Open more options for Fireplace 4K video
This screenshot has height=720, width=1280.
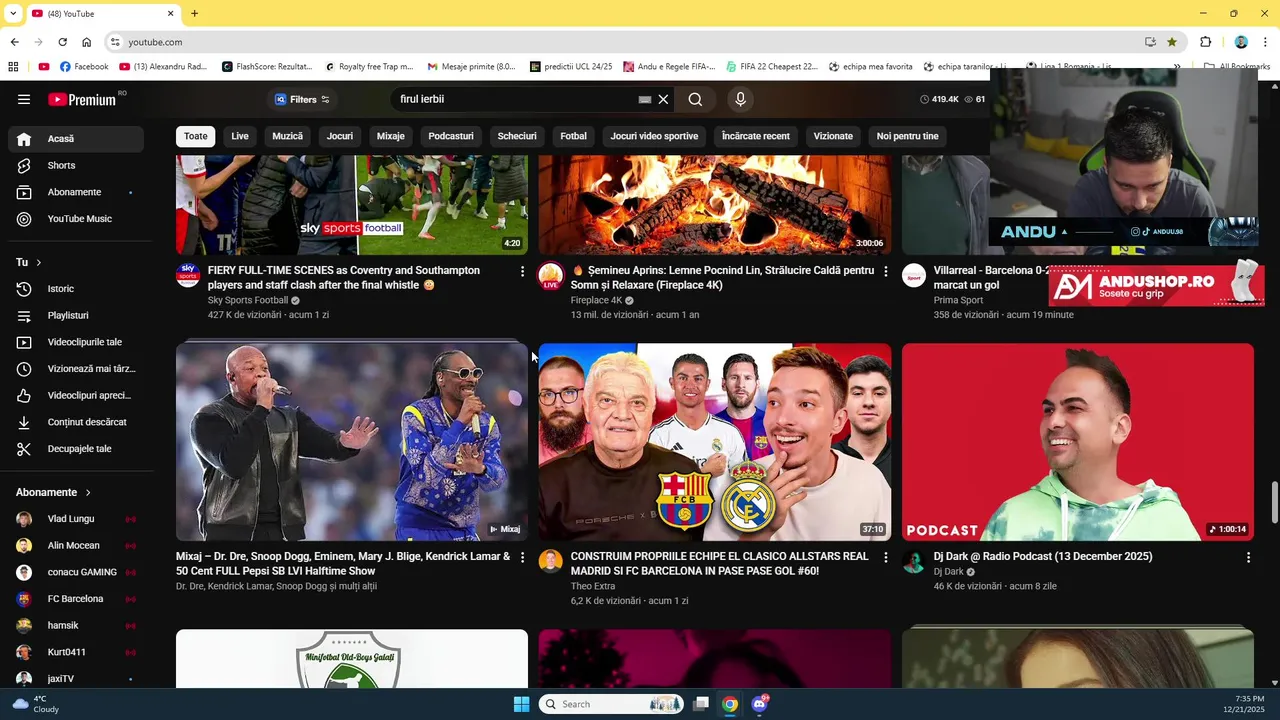tap(885, 271)
